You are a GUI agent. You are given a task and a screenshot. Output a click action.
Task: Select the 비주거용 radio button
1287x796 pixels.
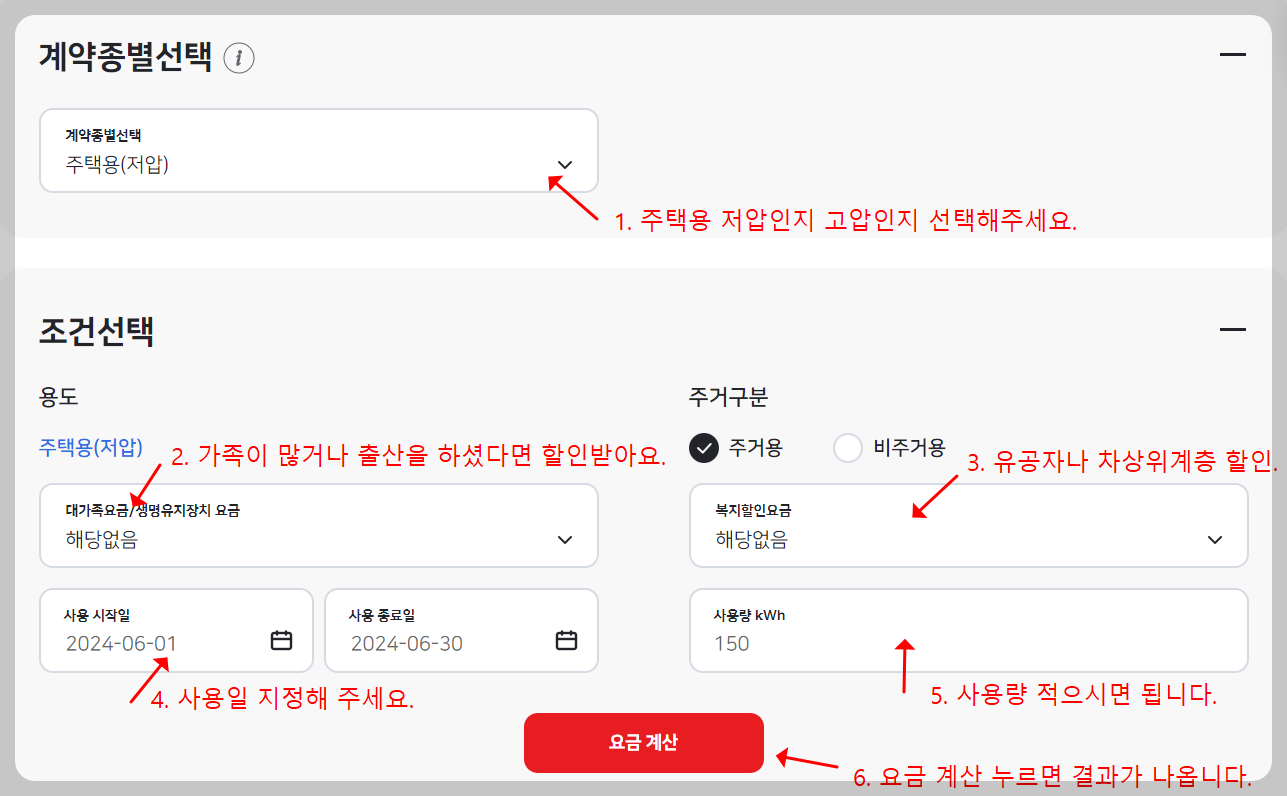tap(848, 449)
